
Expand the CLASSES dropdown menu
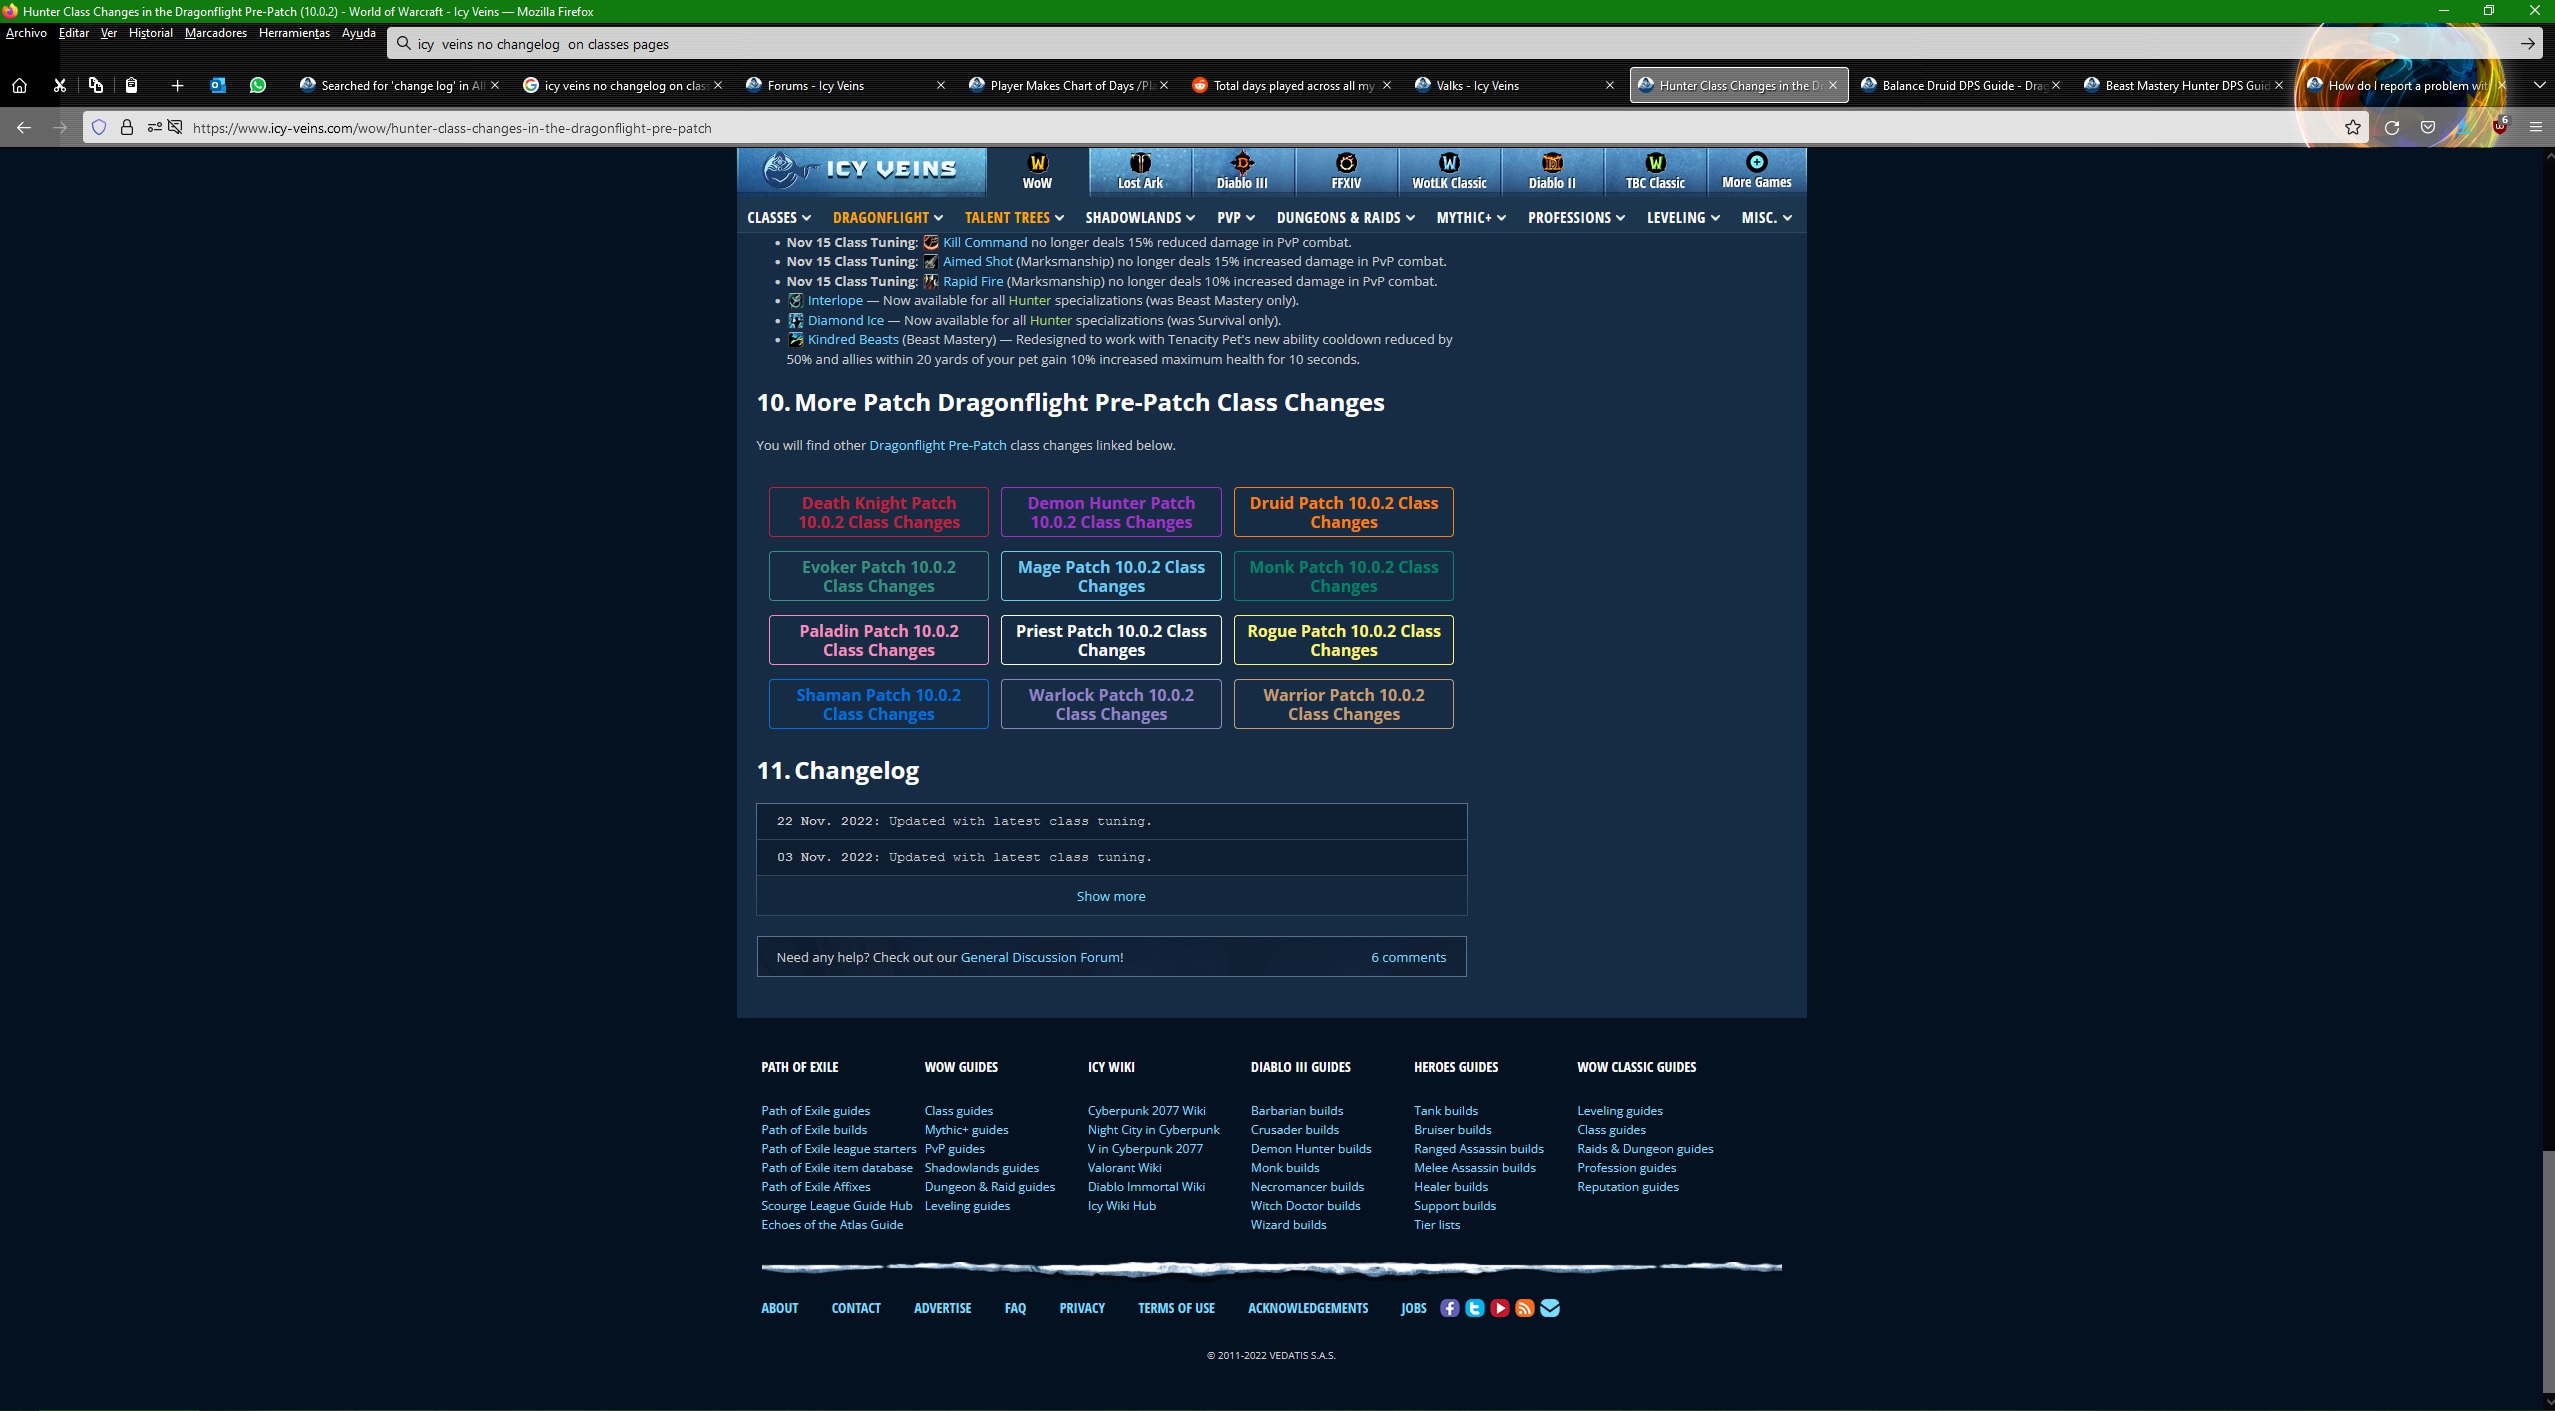click(779, 217)
